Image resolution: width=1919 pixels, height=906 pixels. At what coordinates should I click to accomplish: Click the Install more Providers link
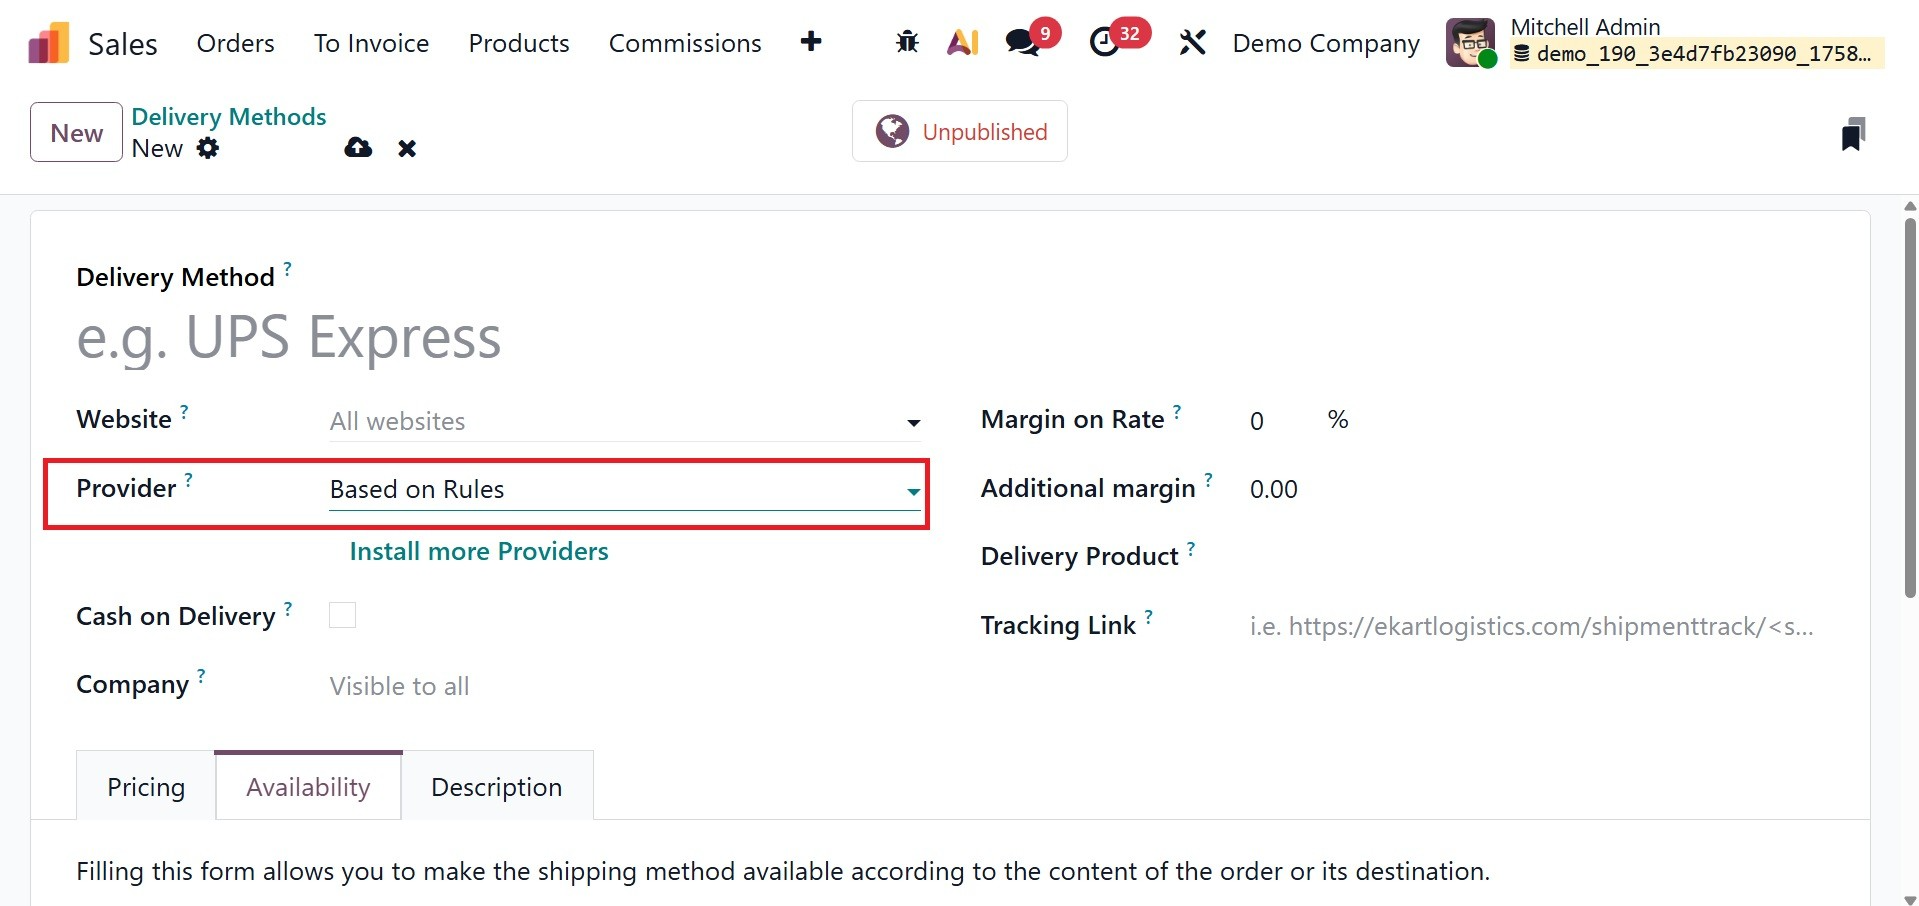pyautogui.click(x=479, y=552)
